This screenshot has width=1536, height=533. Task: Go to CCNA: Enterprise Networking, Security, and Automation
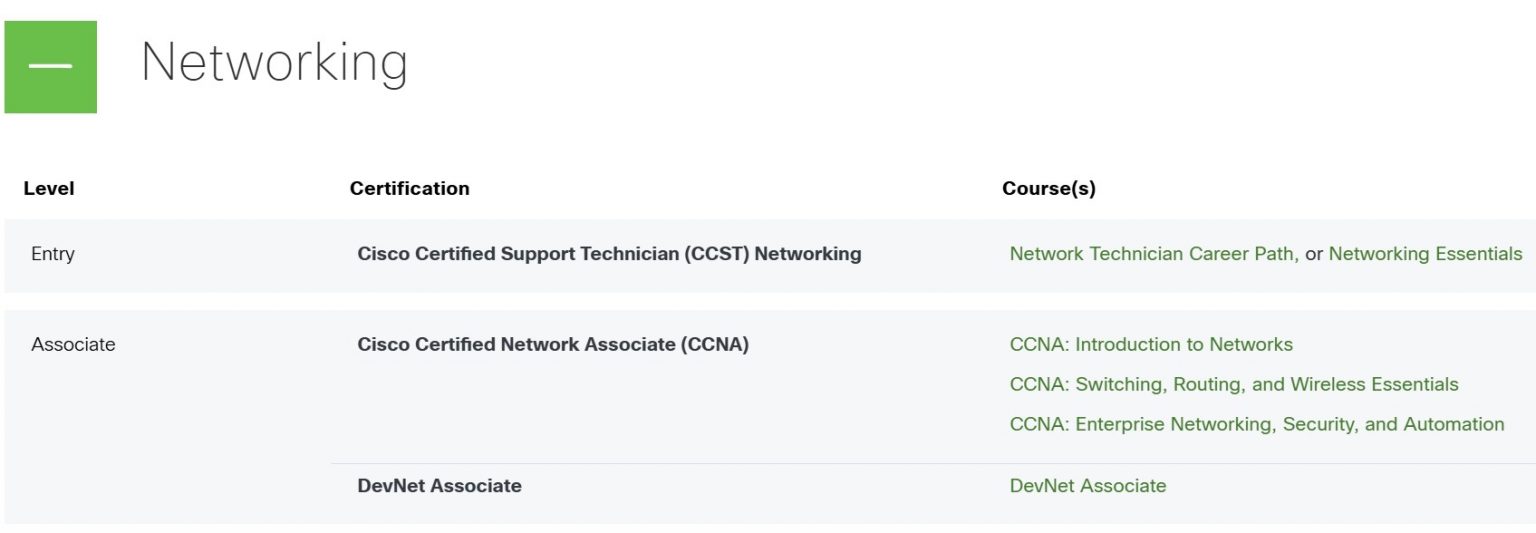[1257, 424]
